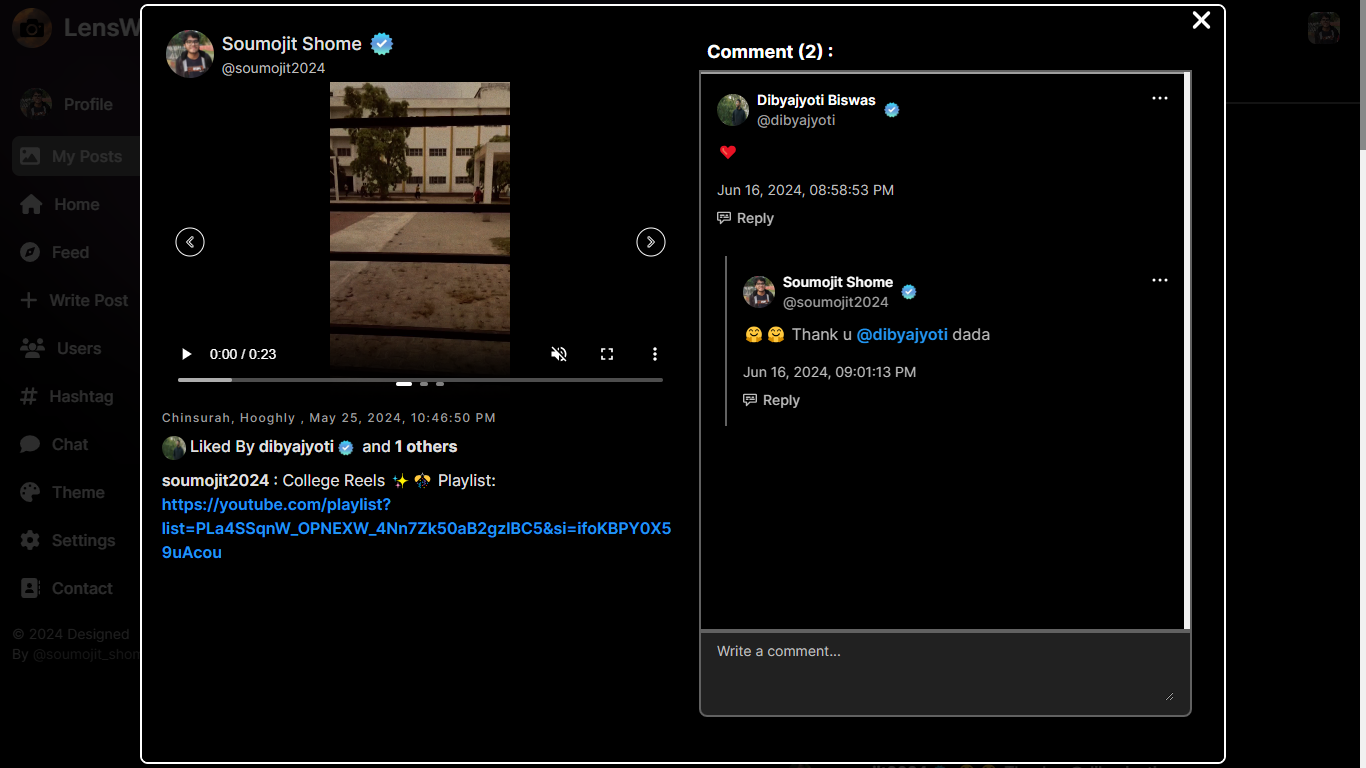This screenshot has height=768, width=1366.
Task: Click the Chat bubble icon
Action: [x=30, y=444]
